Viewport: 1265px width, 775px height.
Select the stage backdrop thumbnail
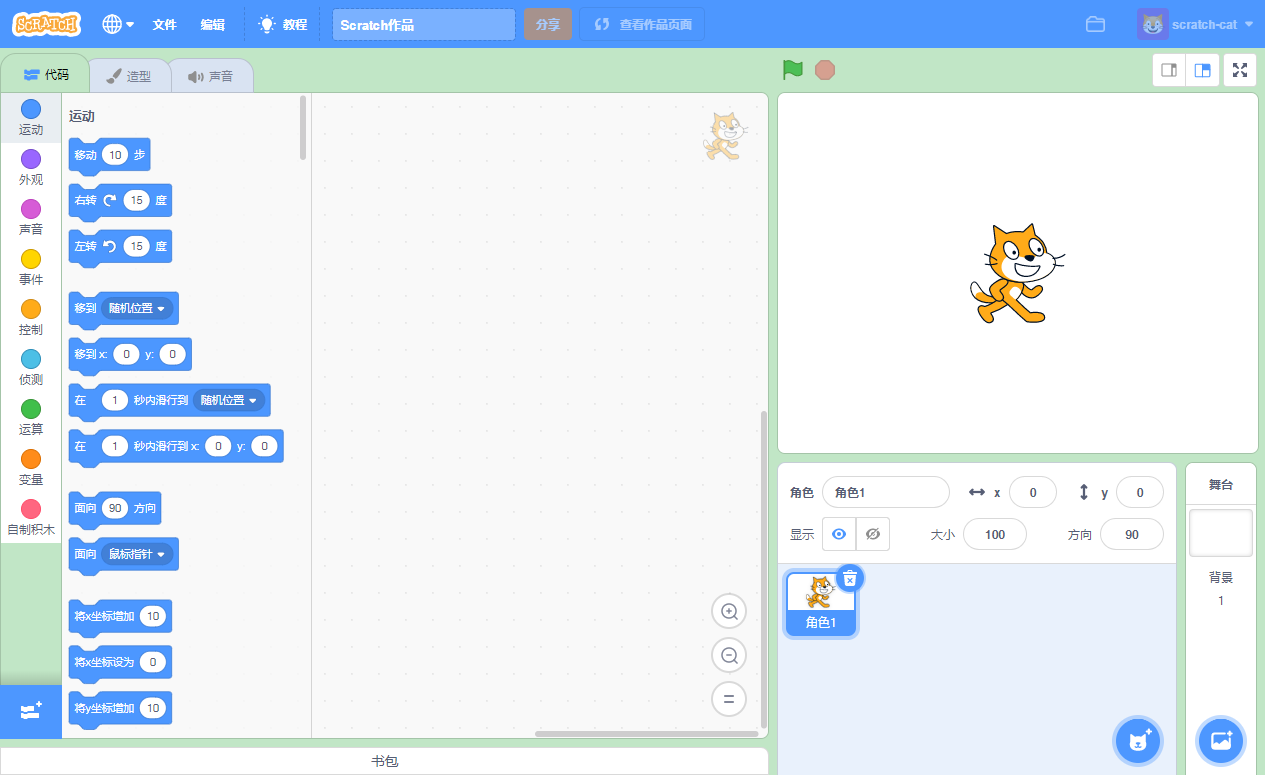point(1221,533)
